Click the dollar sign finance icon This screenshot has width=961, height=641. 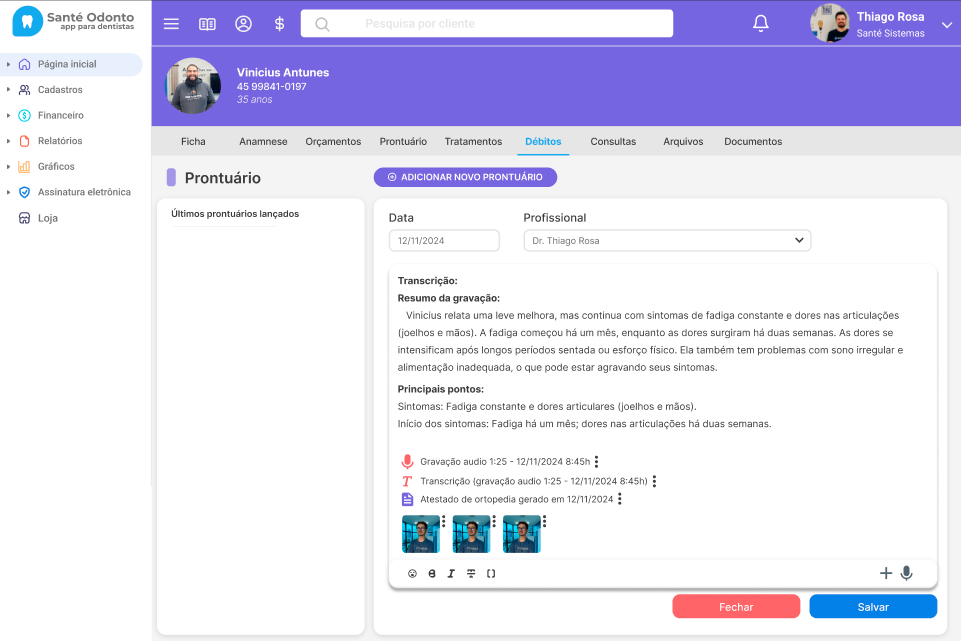click(279, 24)
